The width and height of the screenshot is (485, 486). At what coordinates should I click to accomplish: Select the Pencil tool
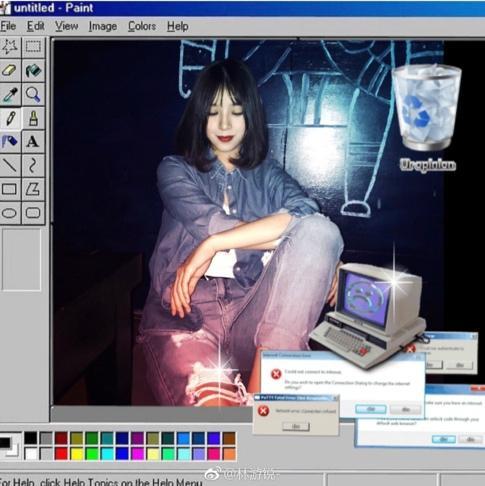[10, 118]
